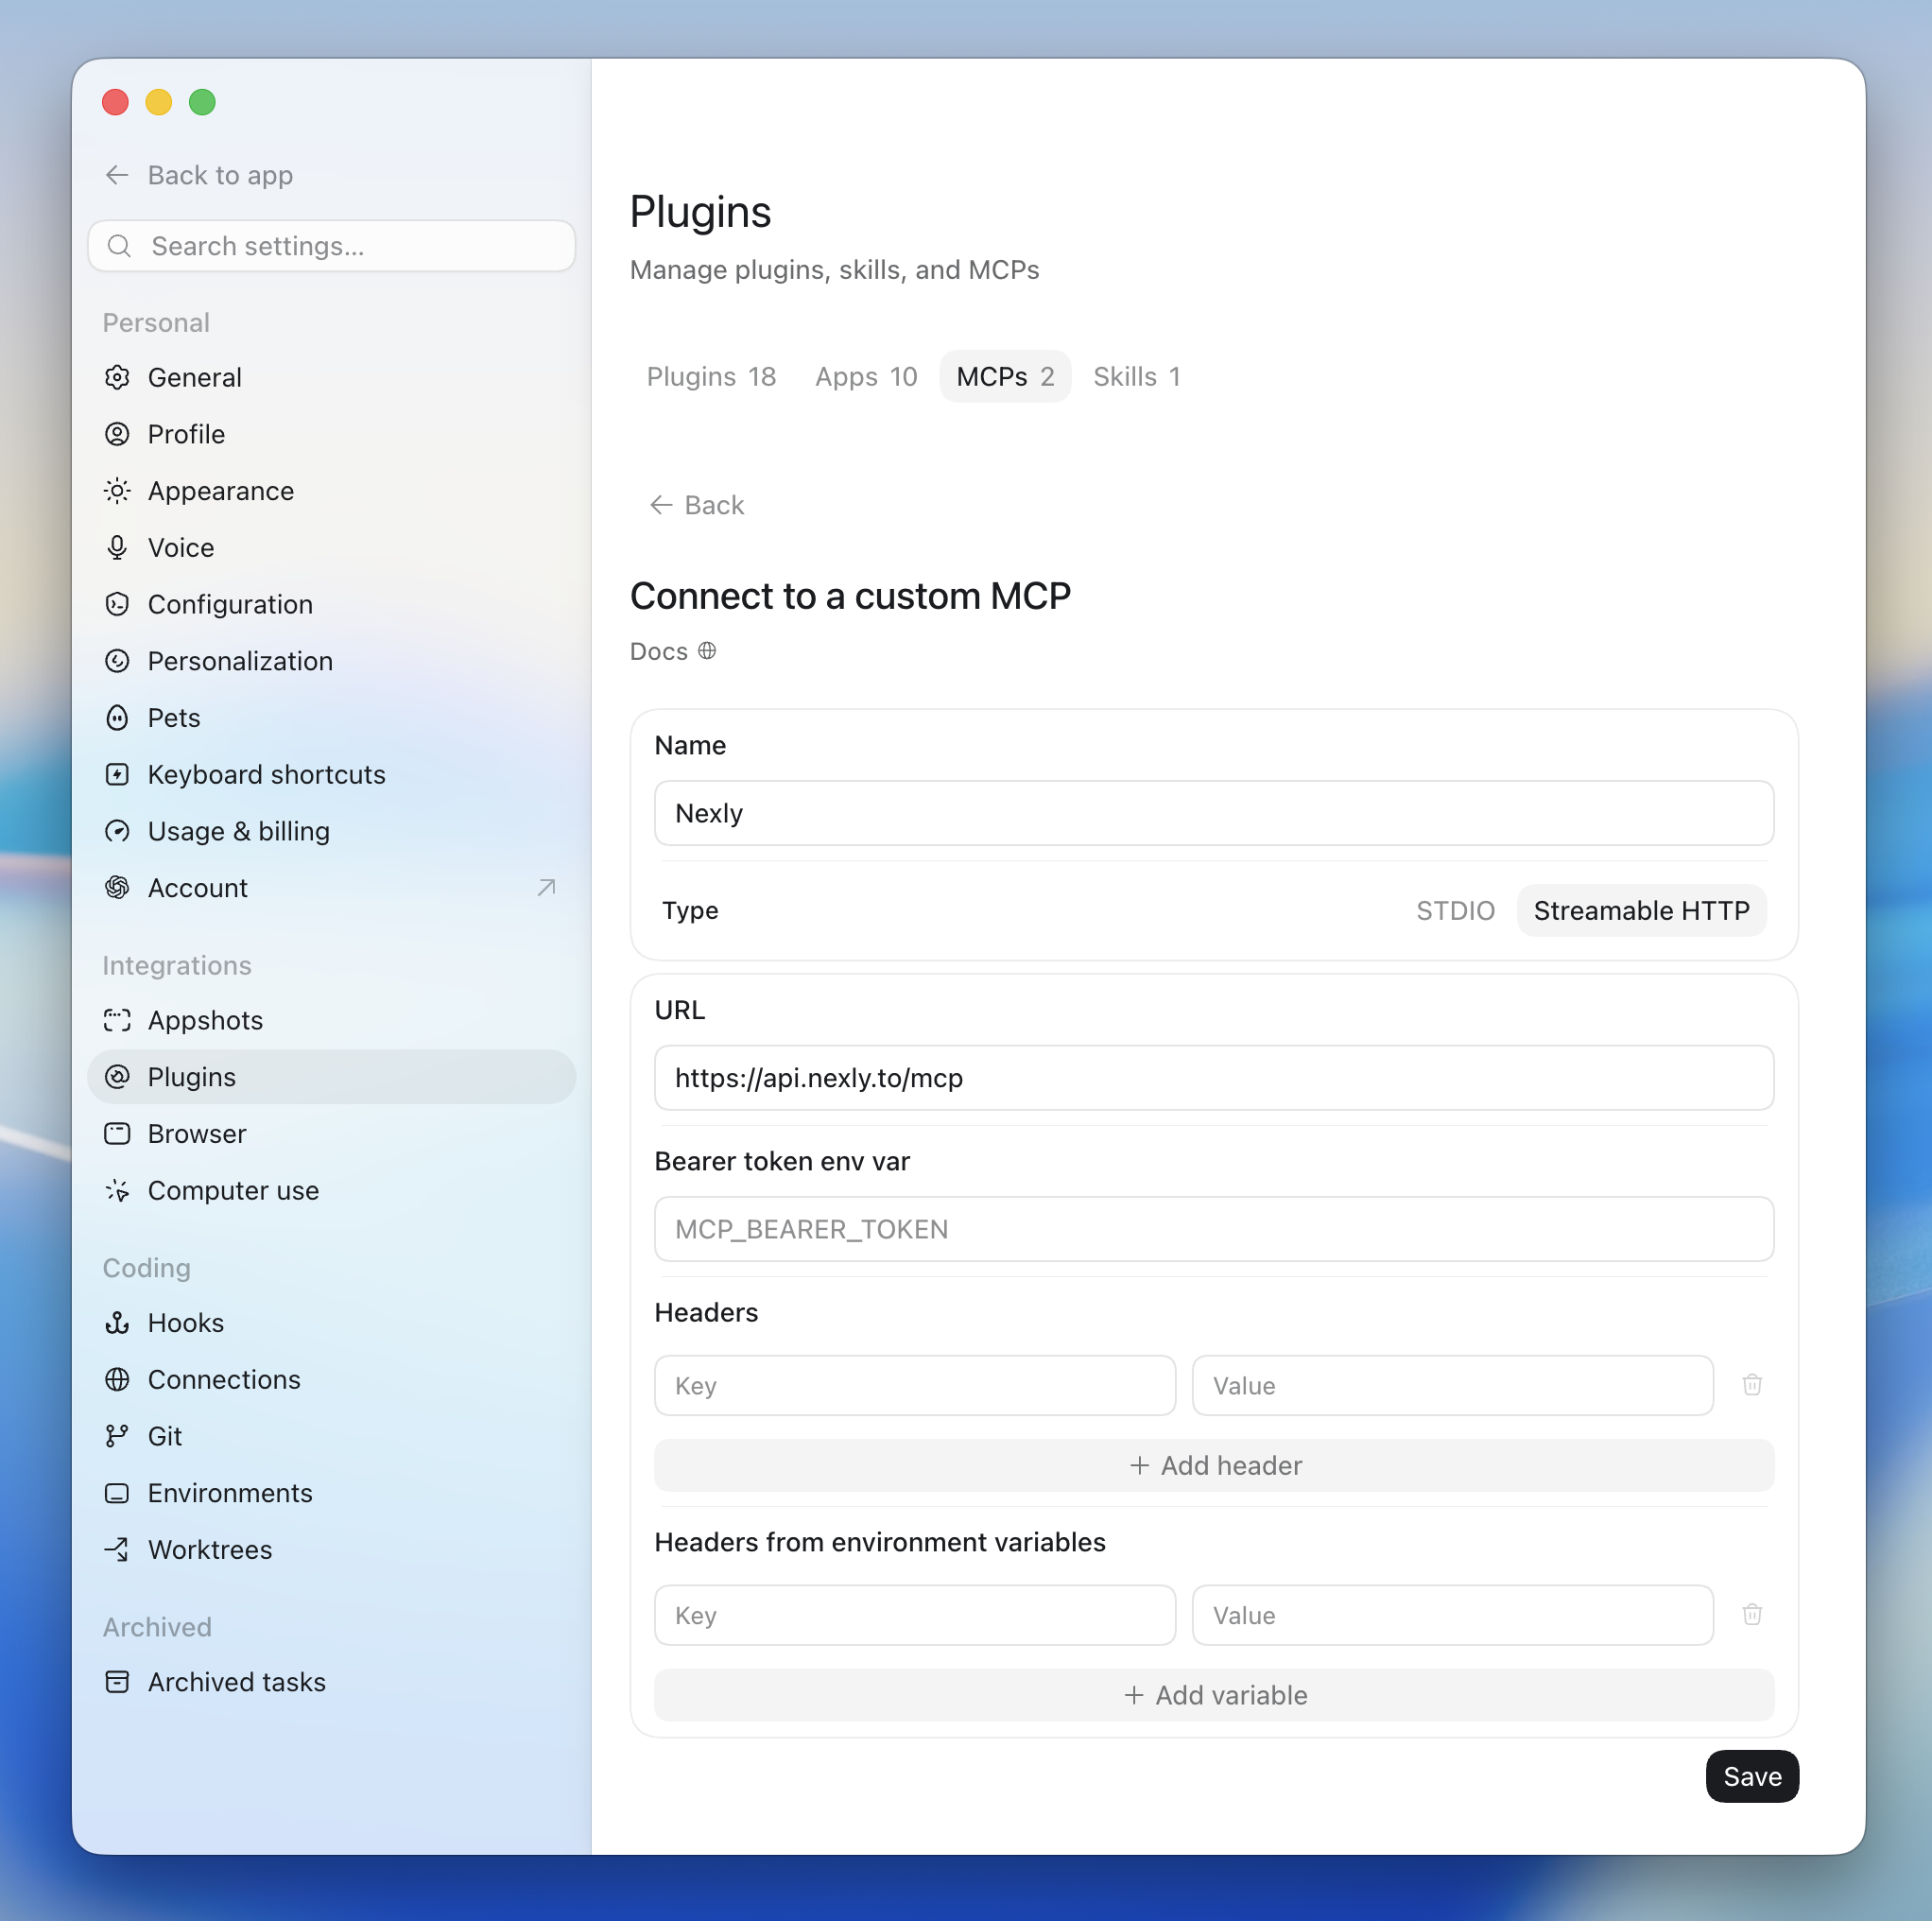The width and height of the screenshot is (1932, 1921).
Task: Click the URL input field
Action: (1214, 1078)
